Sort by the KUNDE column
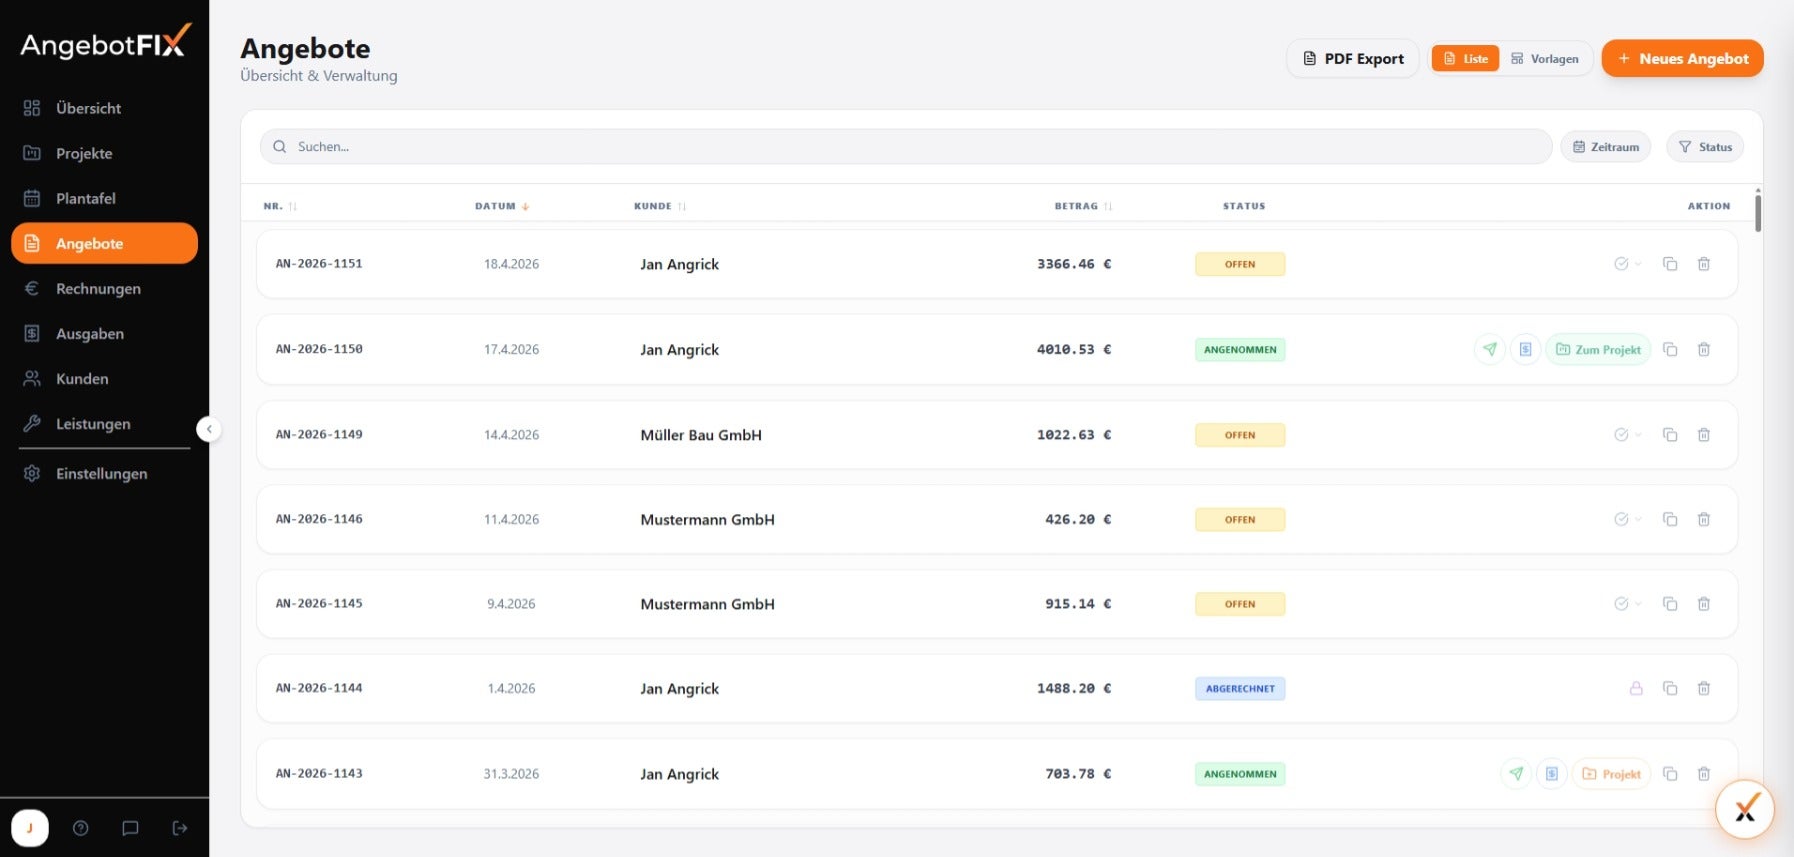Image resolution: width=1794 pixels, height=857 pixels. pos(660,206)
